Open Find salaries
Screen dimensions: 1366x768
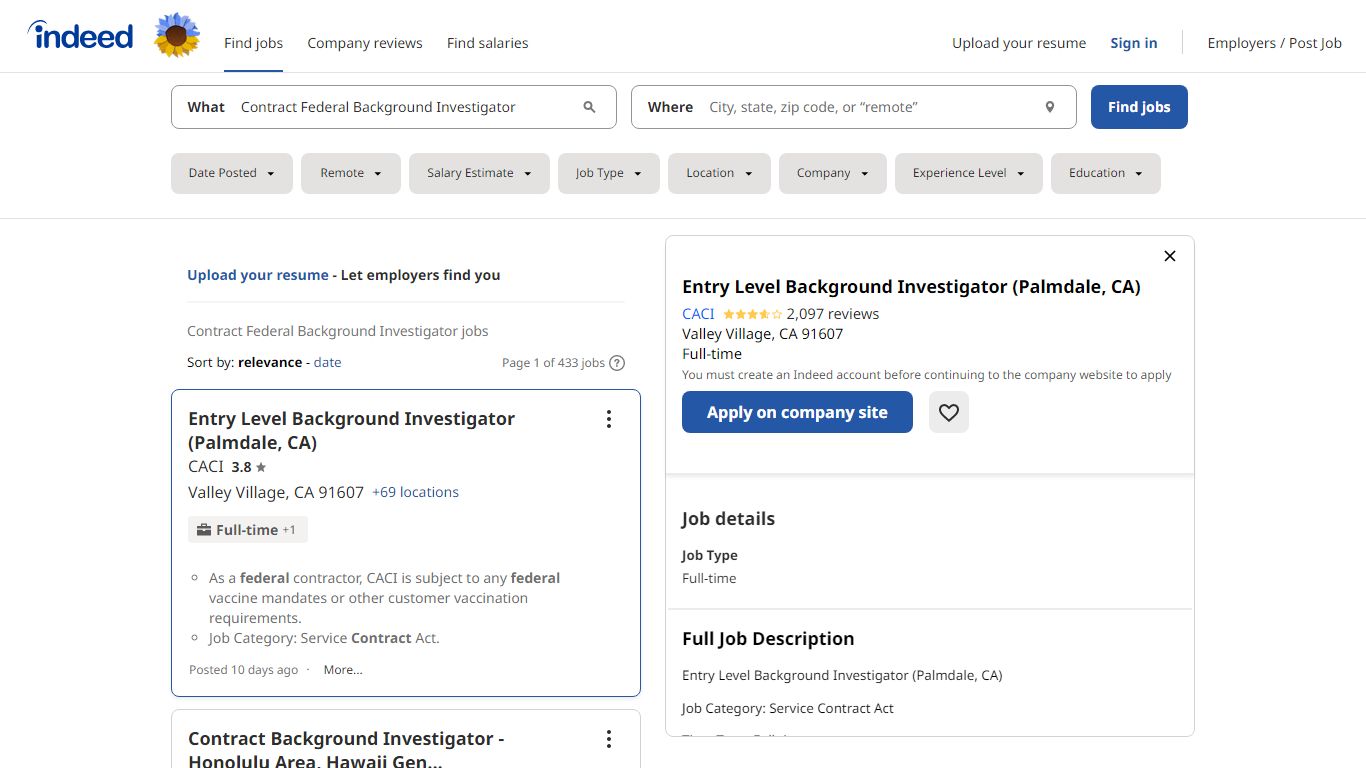[487, 43]
